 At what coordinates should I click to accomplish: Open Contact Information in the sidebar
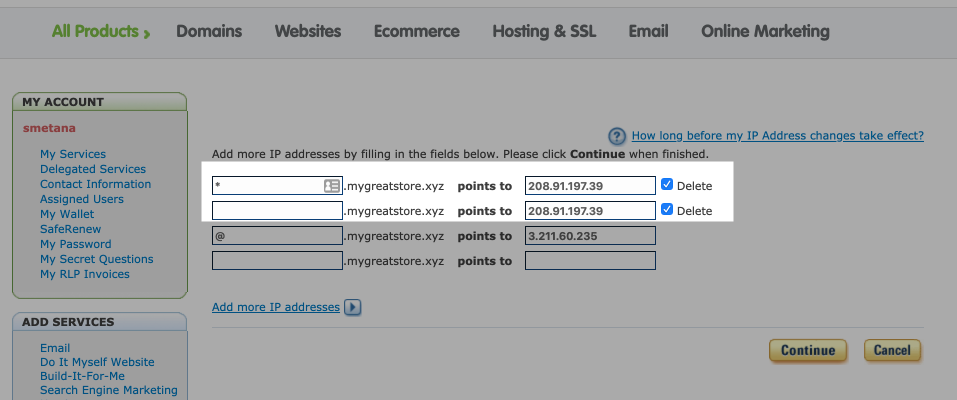point(95,184)
